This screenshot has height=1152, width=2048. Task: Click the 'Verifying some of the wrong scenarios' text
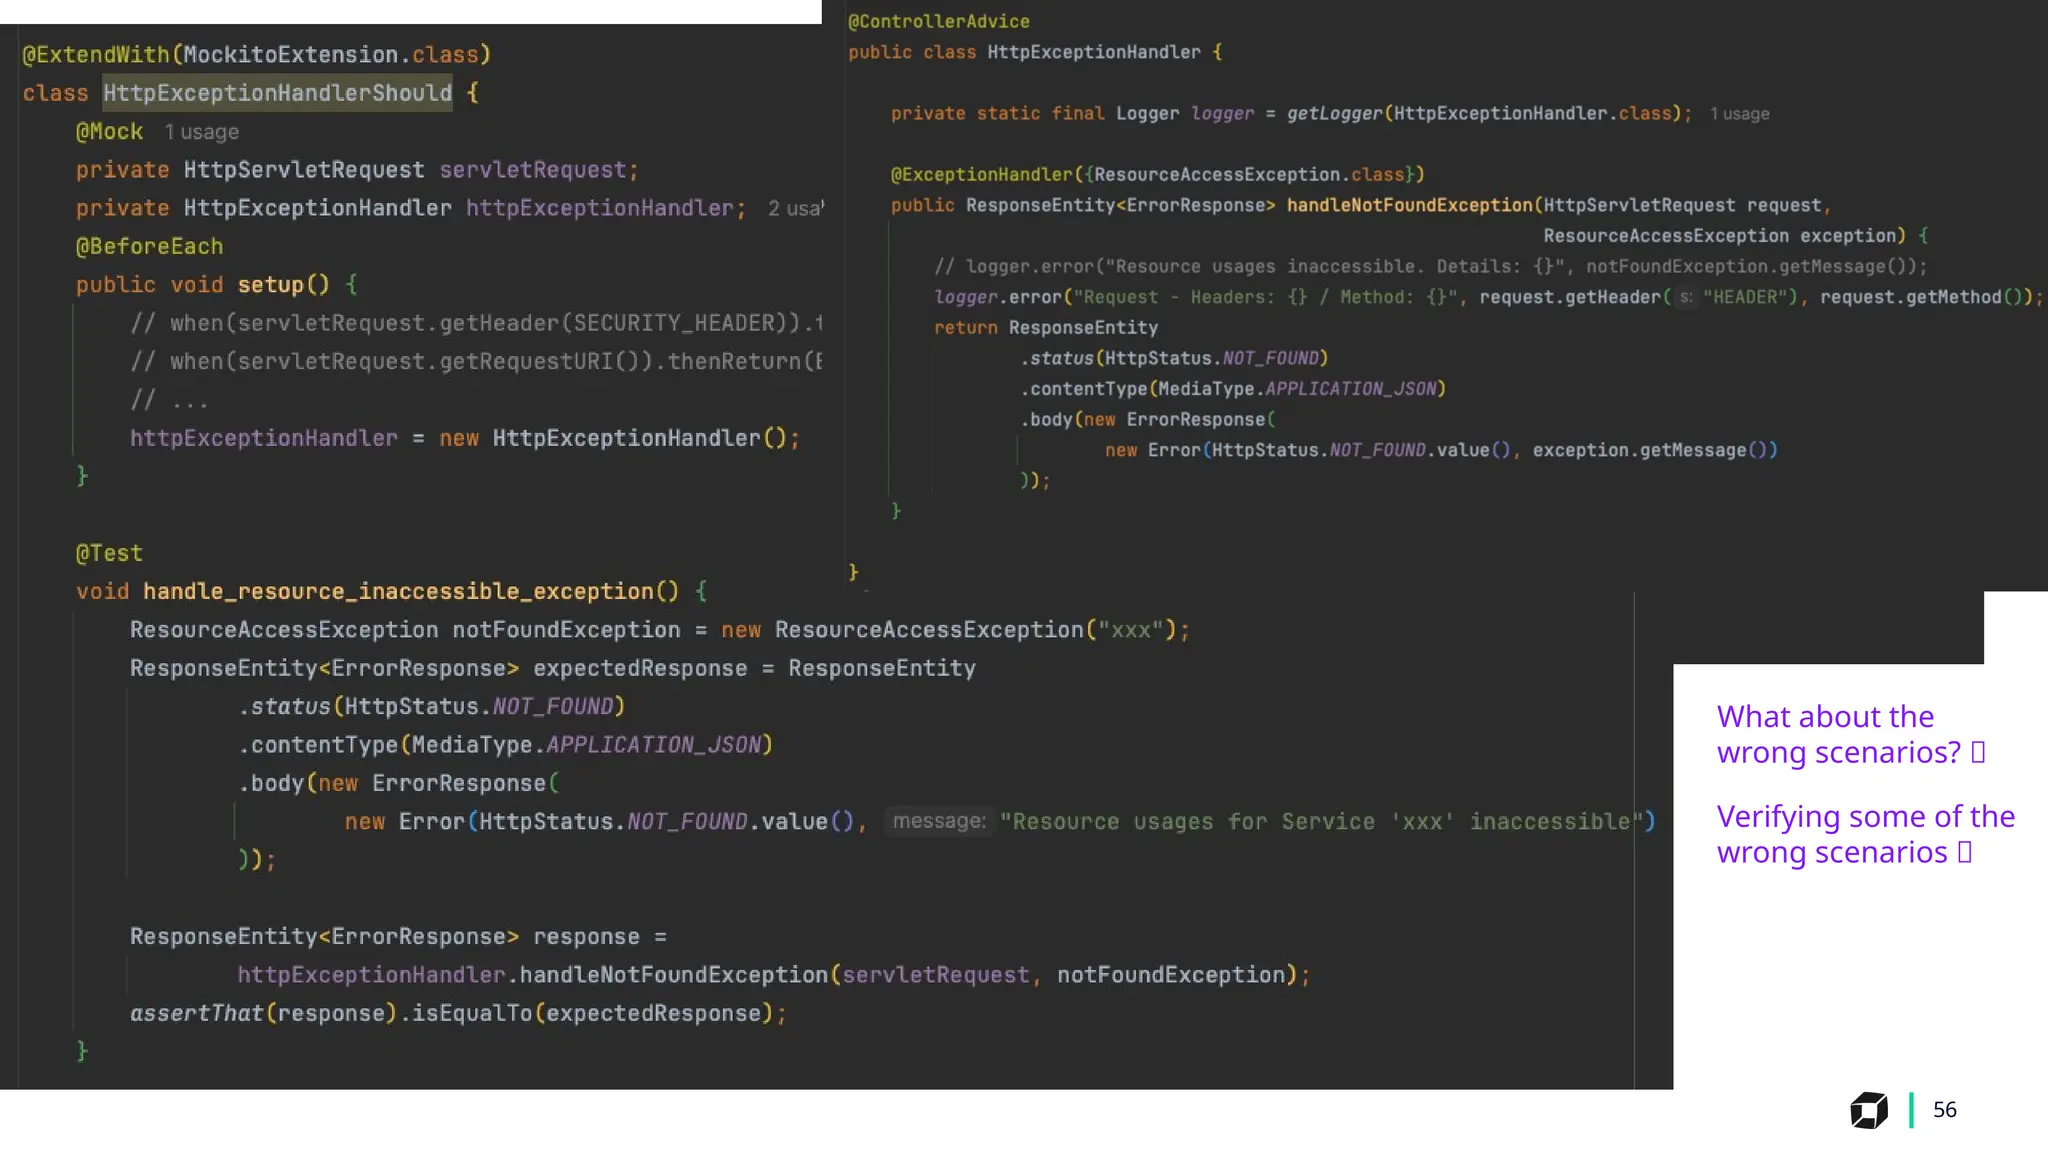1864,834
